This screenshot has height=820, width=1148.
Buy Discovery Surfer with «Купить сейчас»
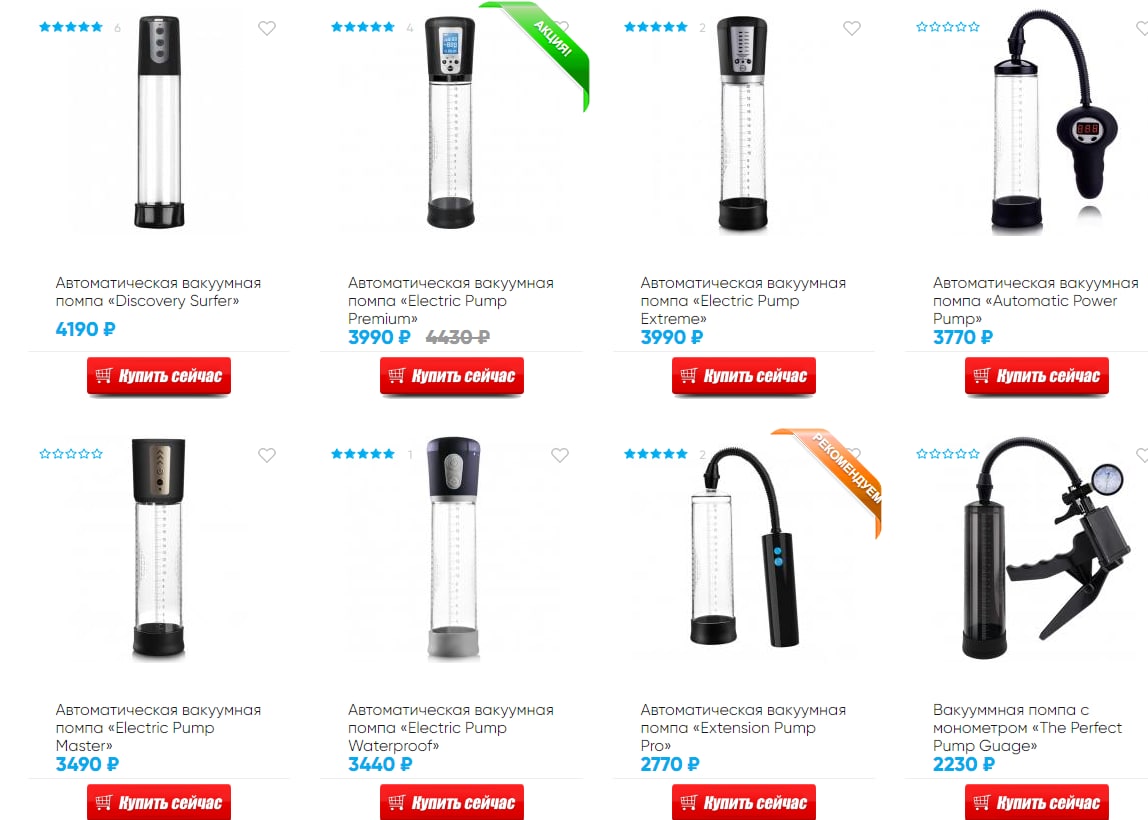click(x=159, y=376)
